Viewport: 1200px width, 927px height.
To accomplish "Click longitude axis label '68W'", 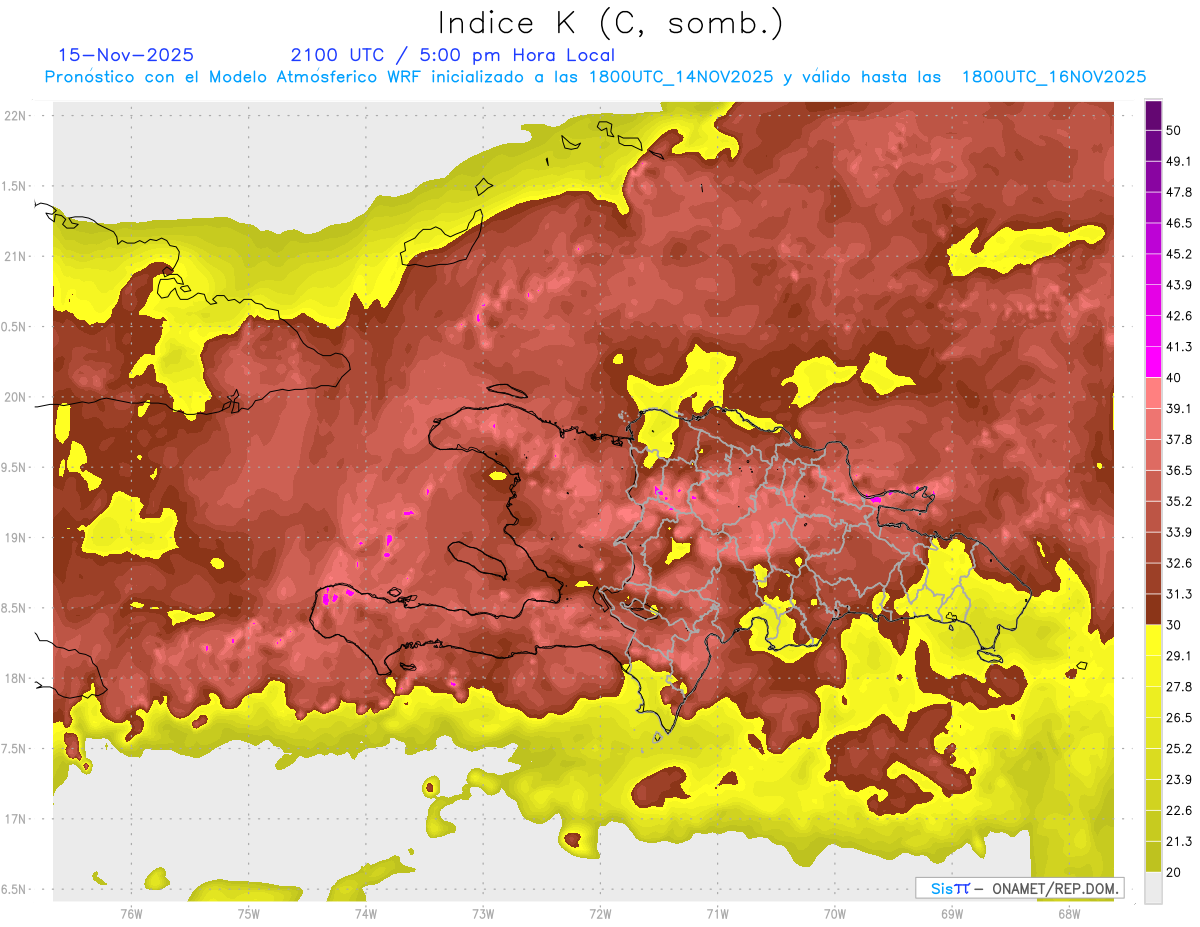I will (x=1068, y=913).
